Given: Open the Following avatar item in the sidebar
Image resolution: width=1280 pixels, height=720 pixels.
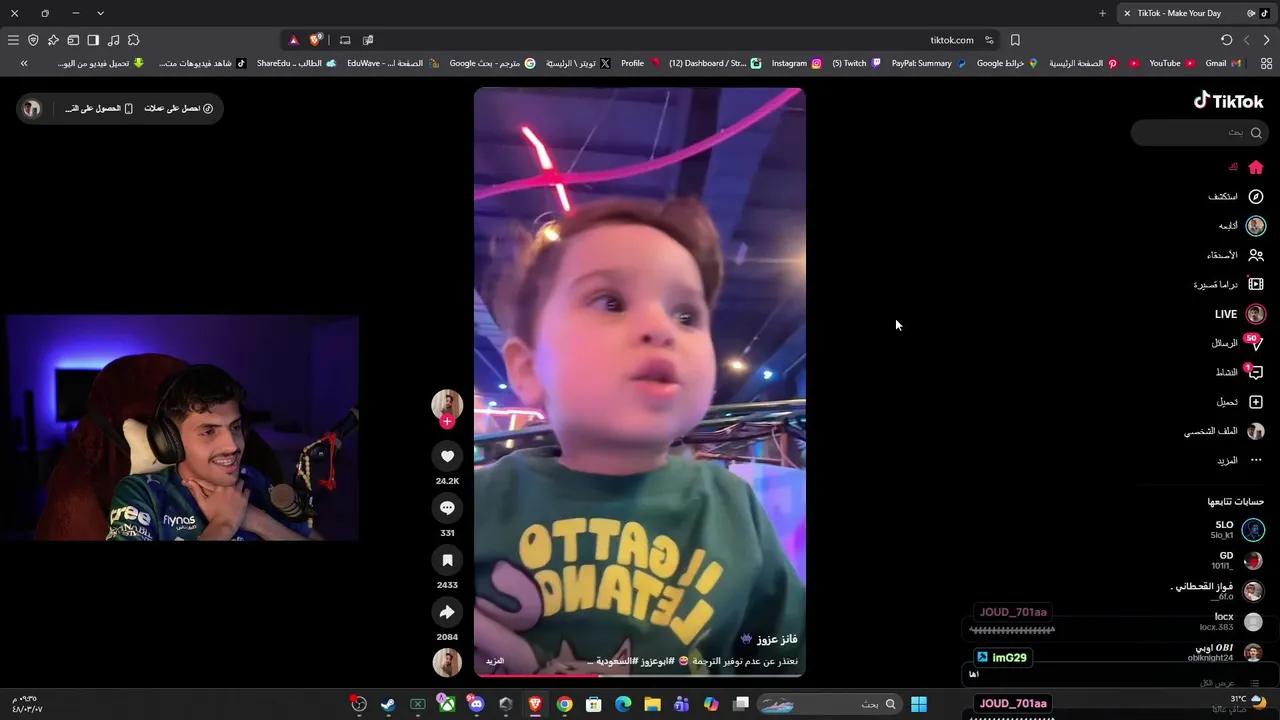Looking at the screenshot, I should click(x=1256, y=226).
